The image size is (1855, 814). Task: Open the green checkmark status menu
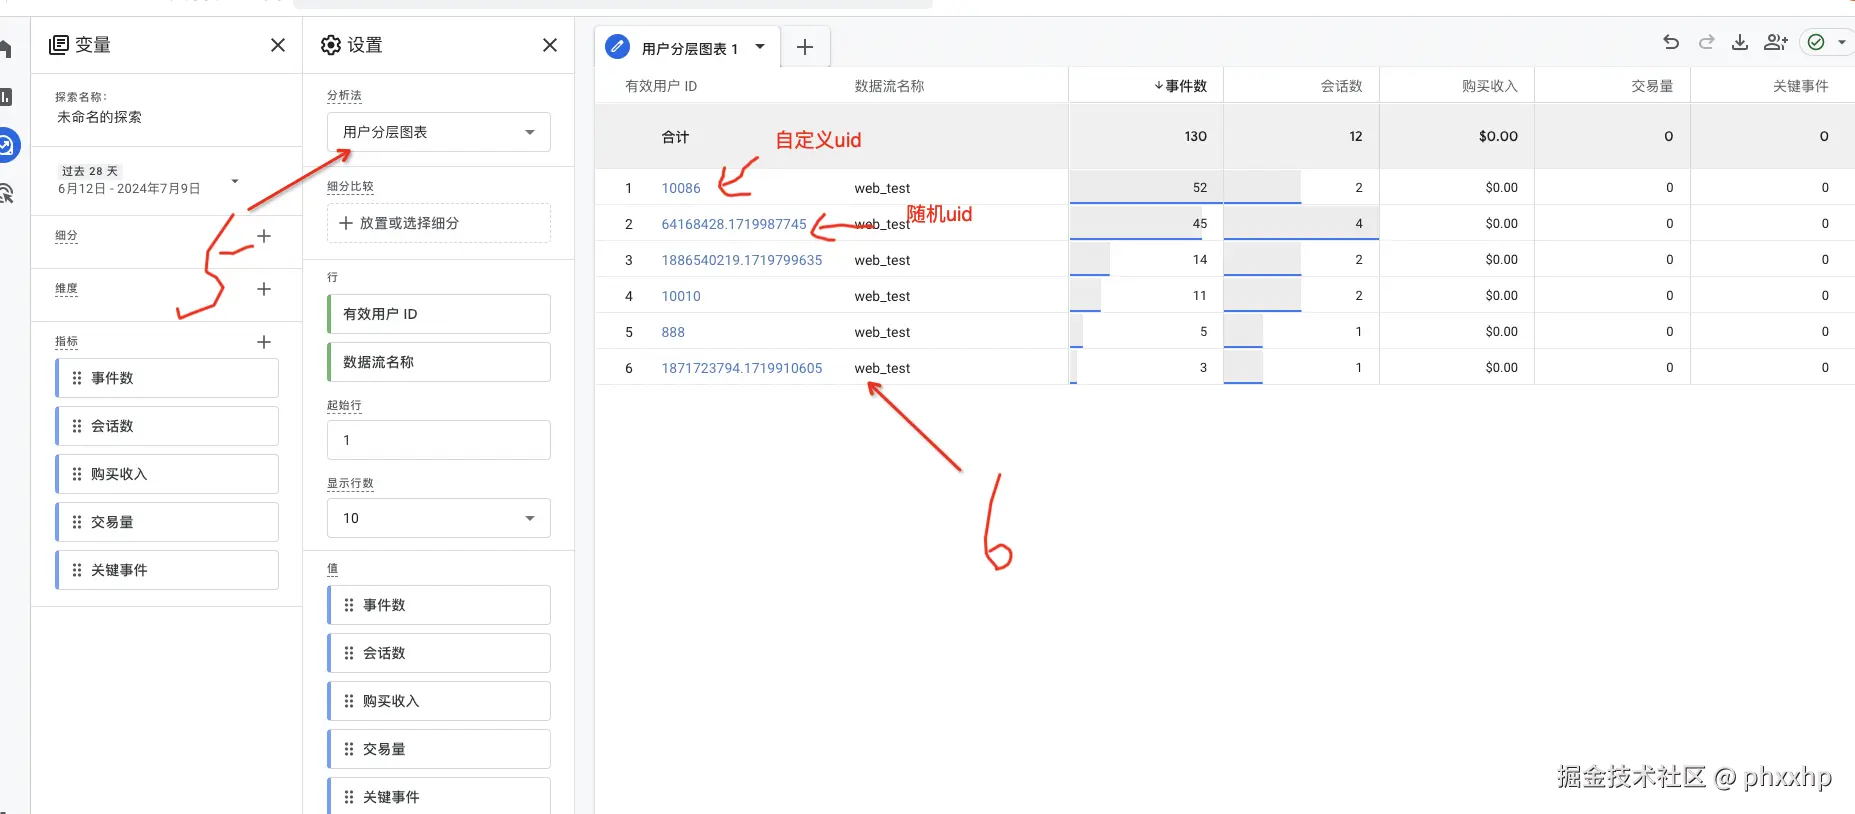tap(1827, 42)
